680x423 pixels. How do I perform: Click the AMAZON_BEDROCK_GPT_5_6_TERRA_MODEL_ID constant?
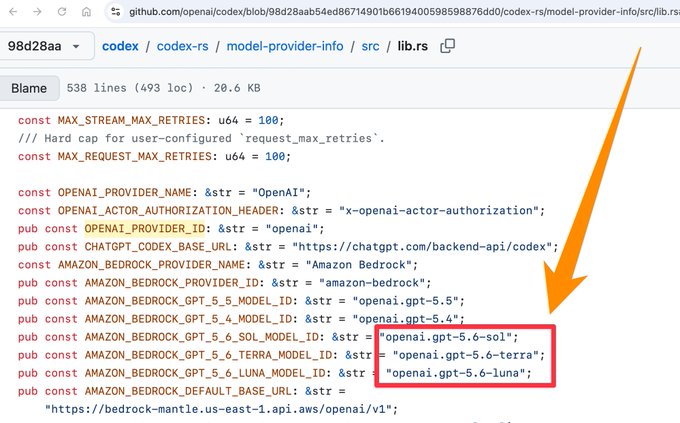[x=208, y=355]
